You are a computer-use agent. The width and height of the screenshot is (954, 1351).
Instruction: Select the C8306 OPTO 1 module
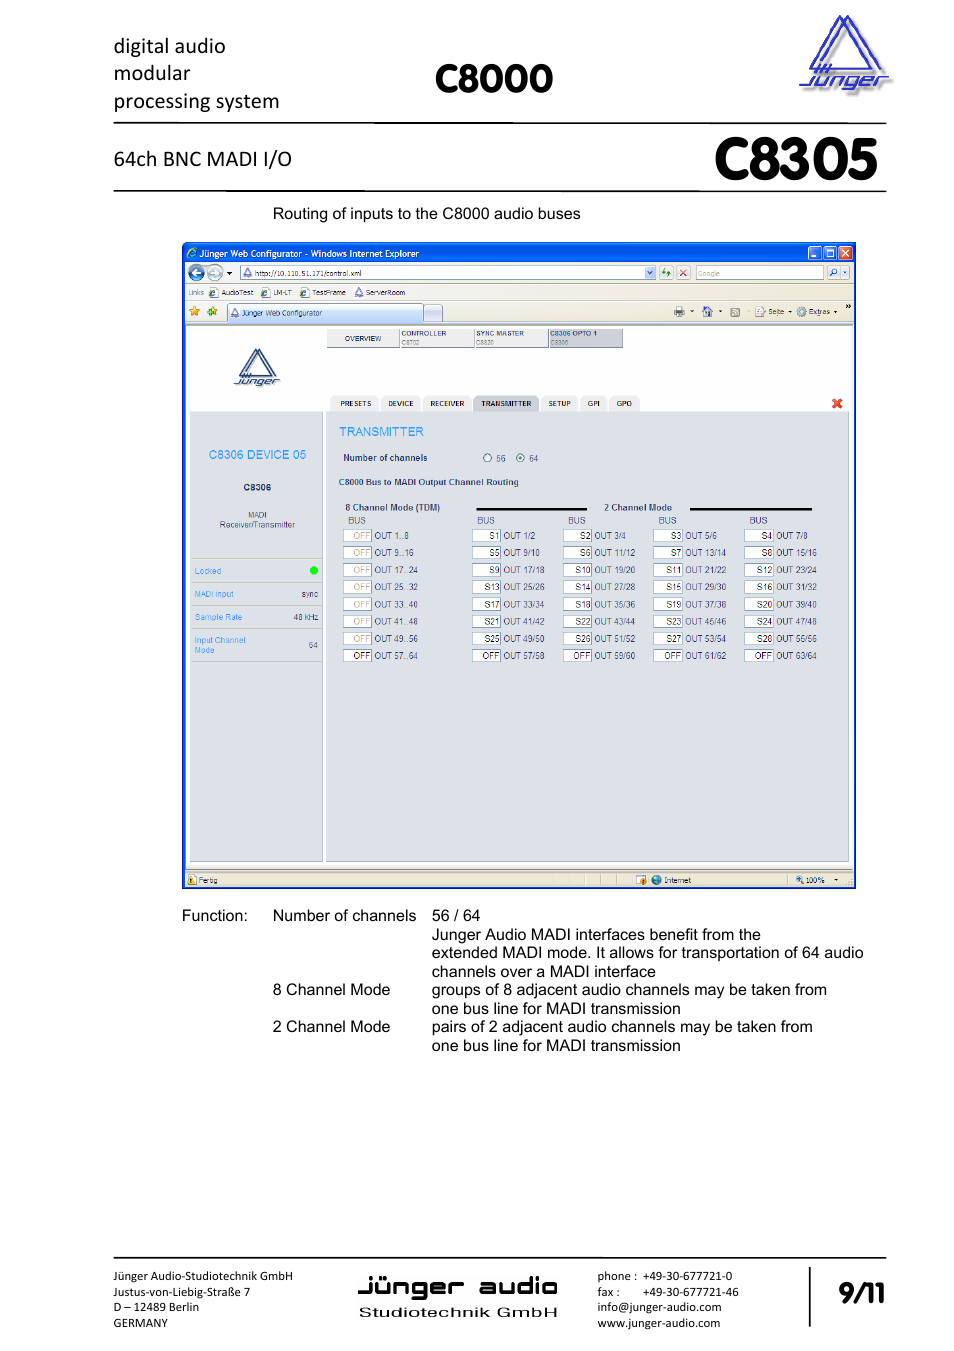click(585, 338)
